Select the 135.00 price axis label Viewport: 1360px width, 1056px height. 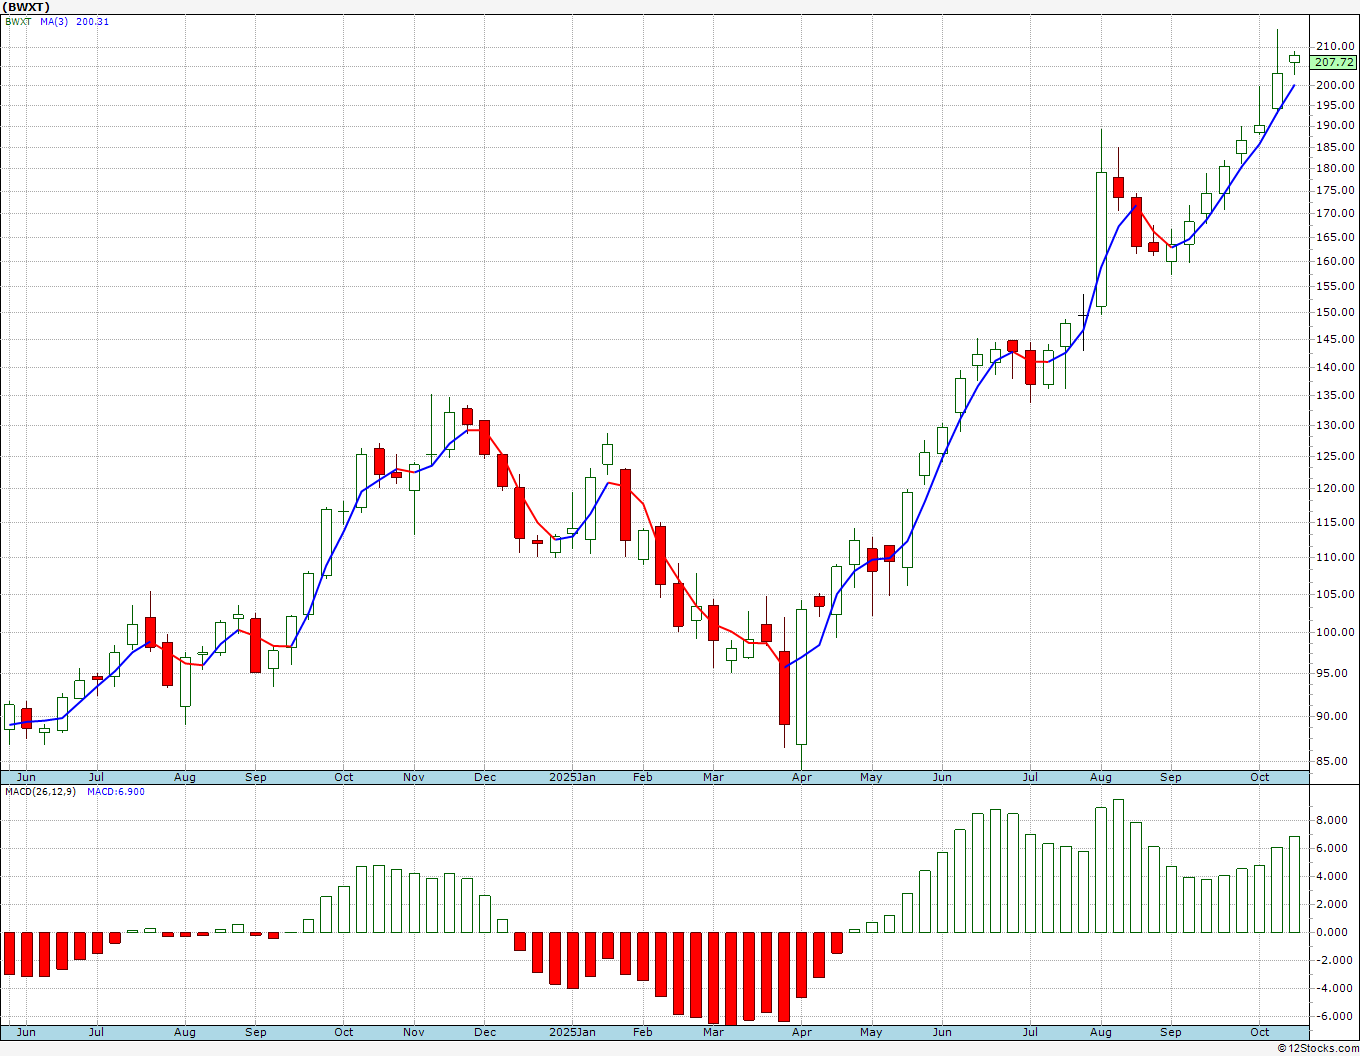[x=1335, y=395]
